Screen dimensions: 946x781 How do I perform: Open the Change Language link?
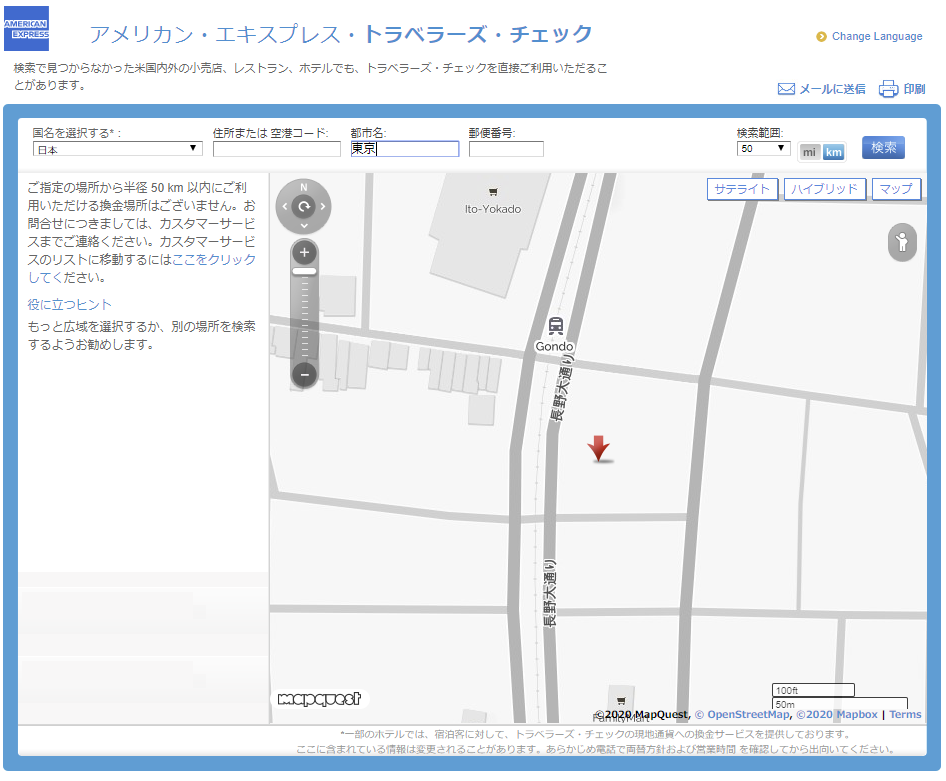pos(877,36)
